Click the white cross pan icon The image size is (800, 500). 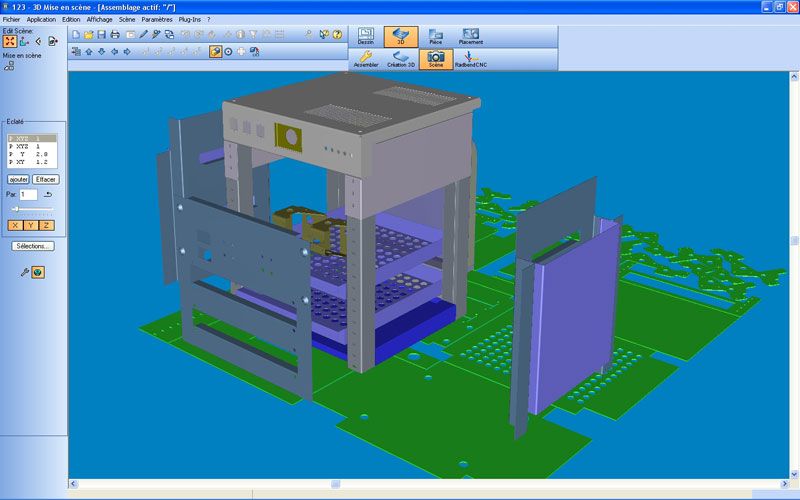[x=241, y=52]
